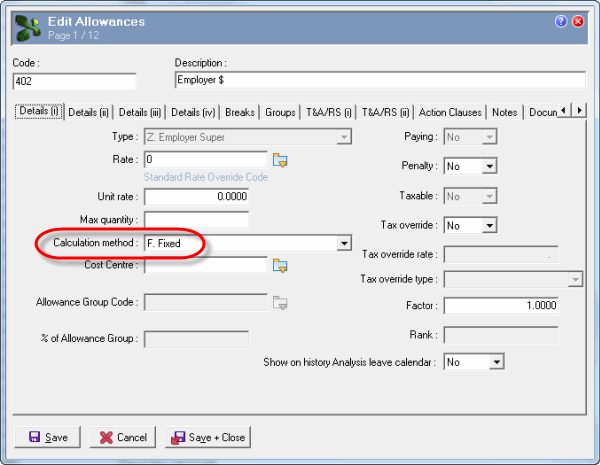Screen dimensions: 600x465
Task: Click the blue help icon in title bar
Action: (x=561, y=20)
